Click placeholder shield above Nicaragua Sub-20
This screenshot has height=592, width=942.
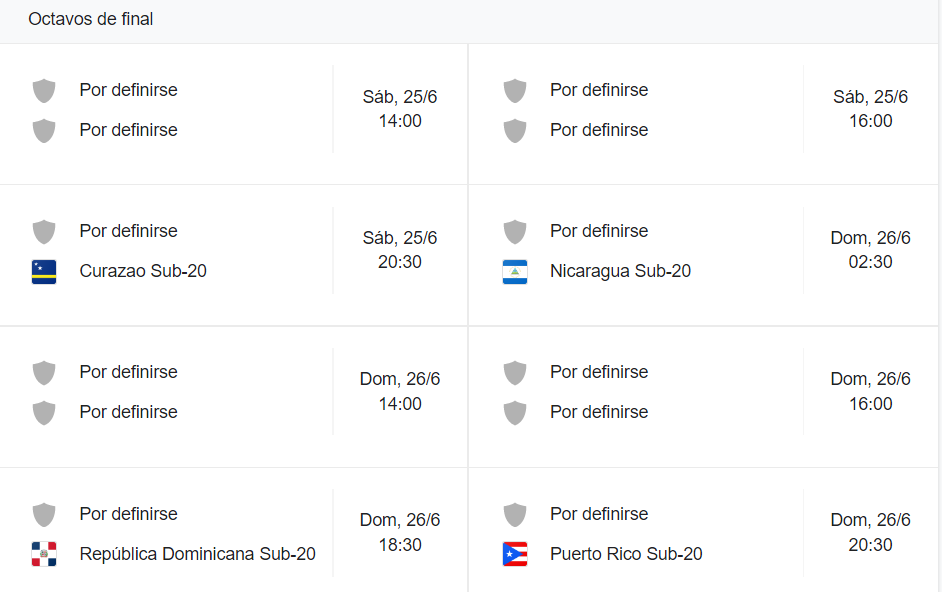pyautogui.click(x=515, y=232)
